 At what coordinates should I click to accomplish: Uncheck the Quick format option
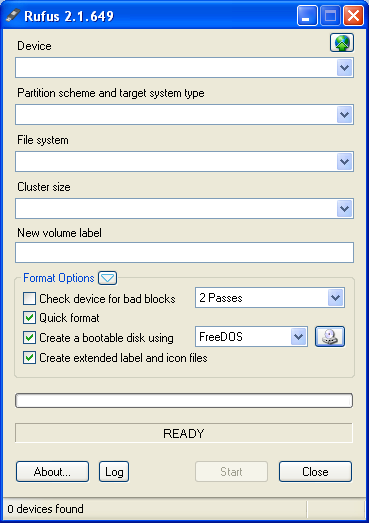coord(29,318)
